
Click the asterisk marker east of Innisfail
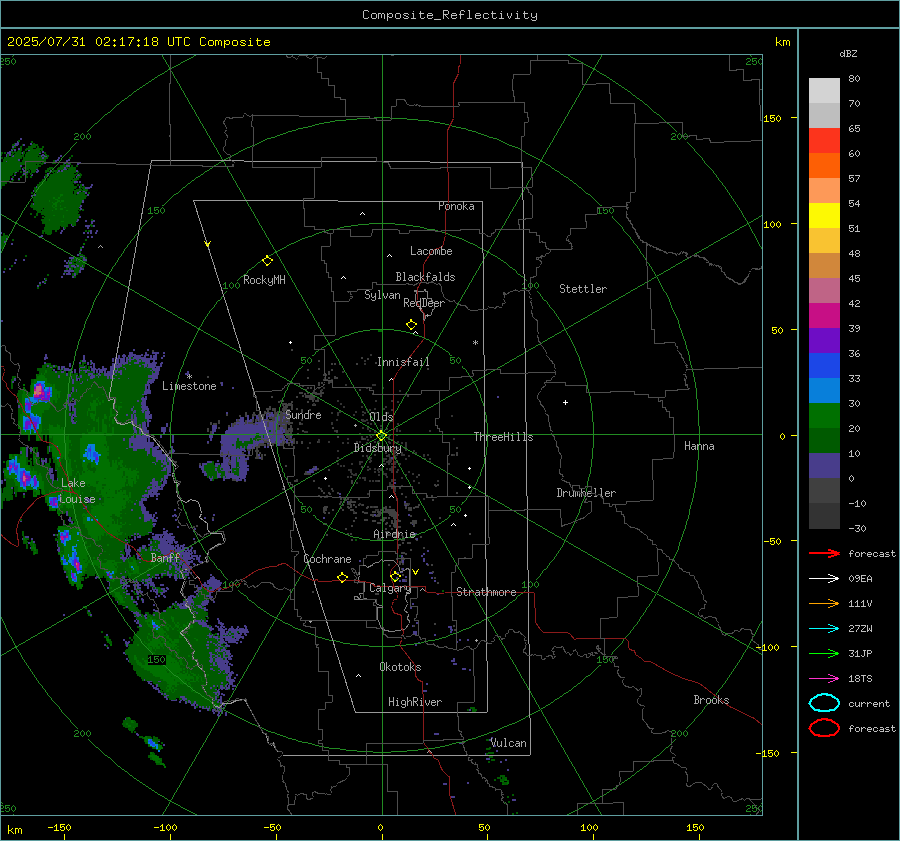475,343
